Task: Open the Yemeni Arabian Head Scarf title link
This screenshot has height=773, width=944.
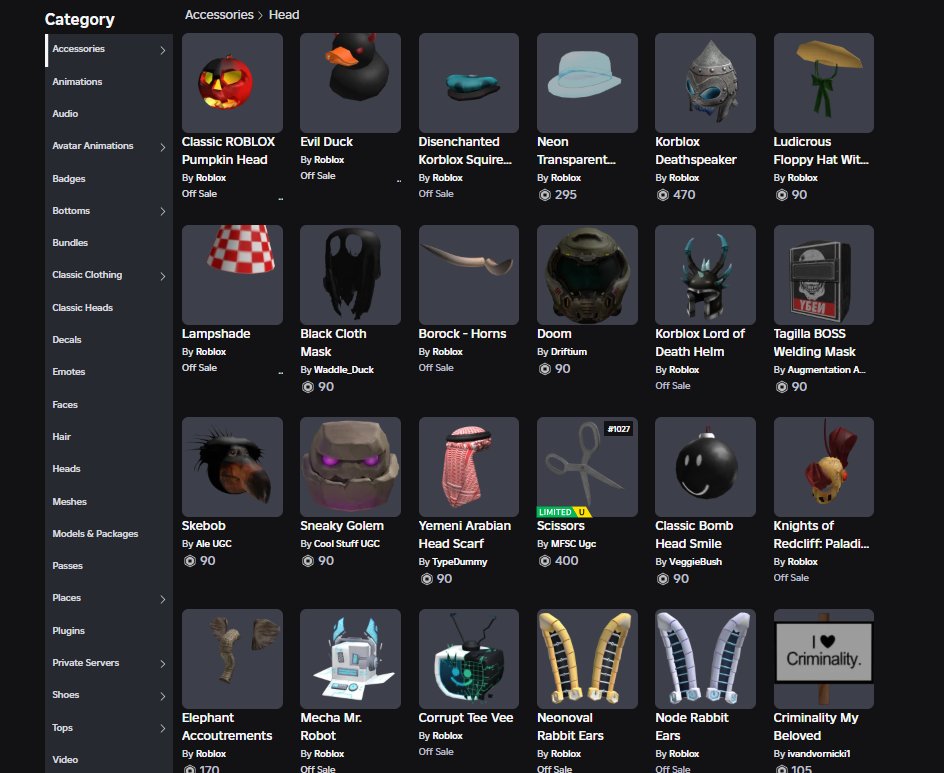Action: [465, 535]
